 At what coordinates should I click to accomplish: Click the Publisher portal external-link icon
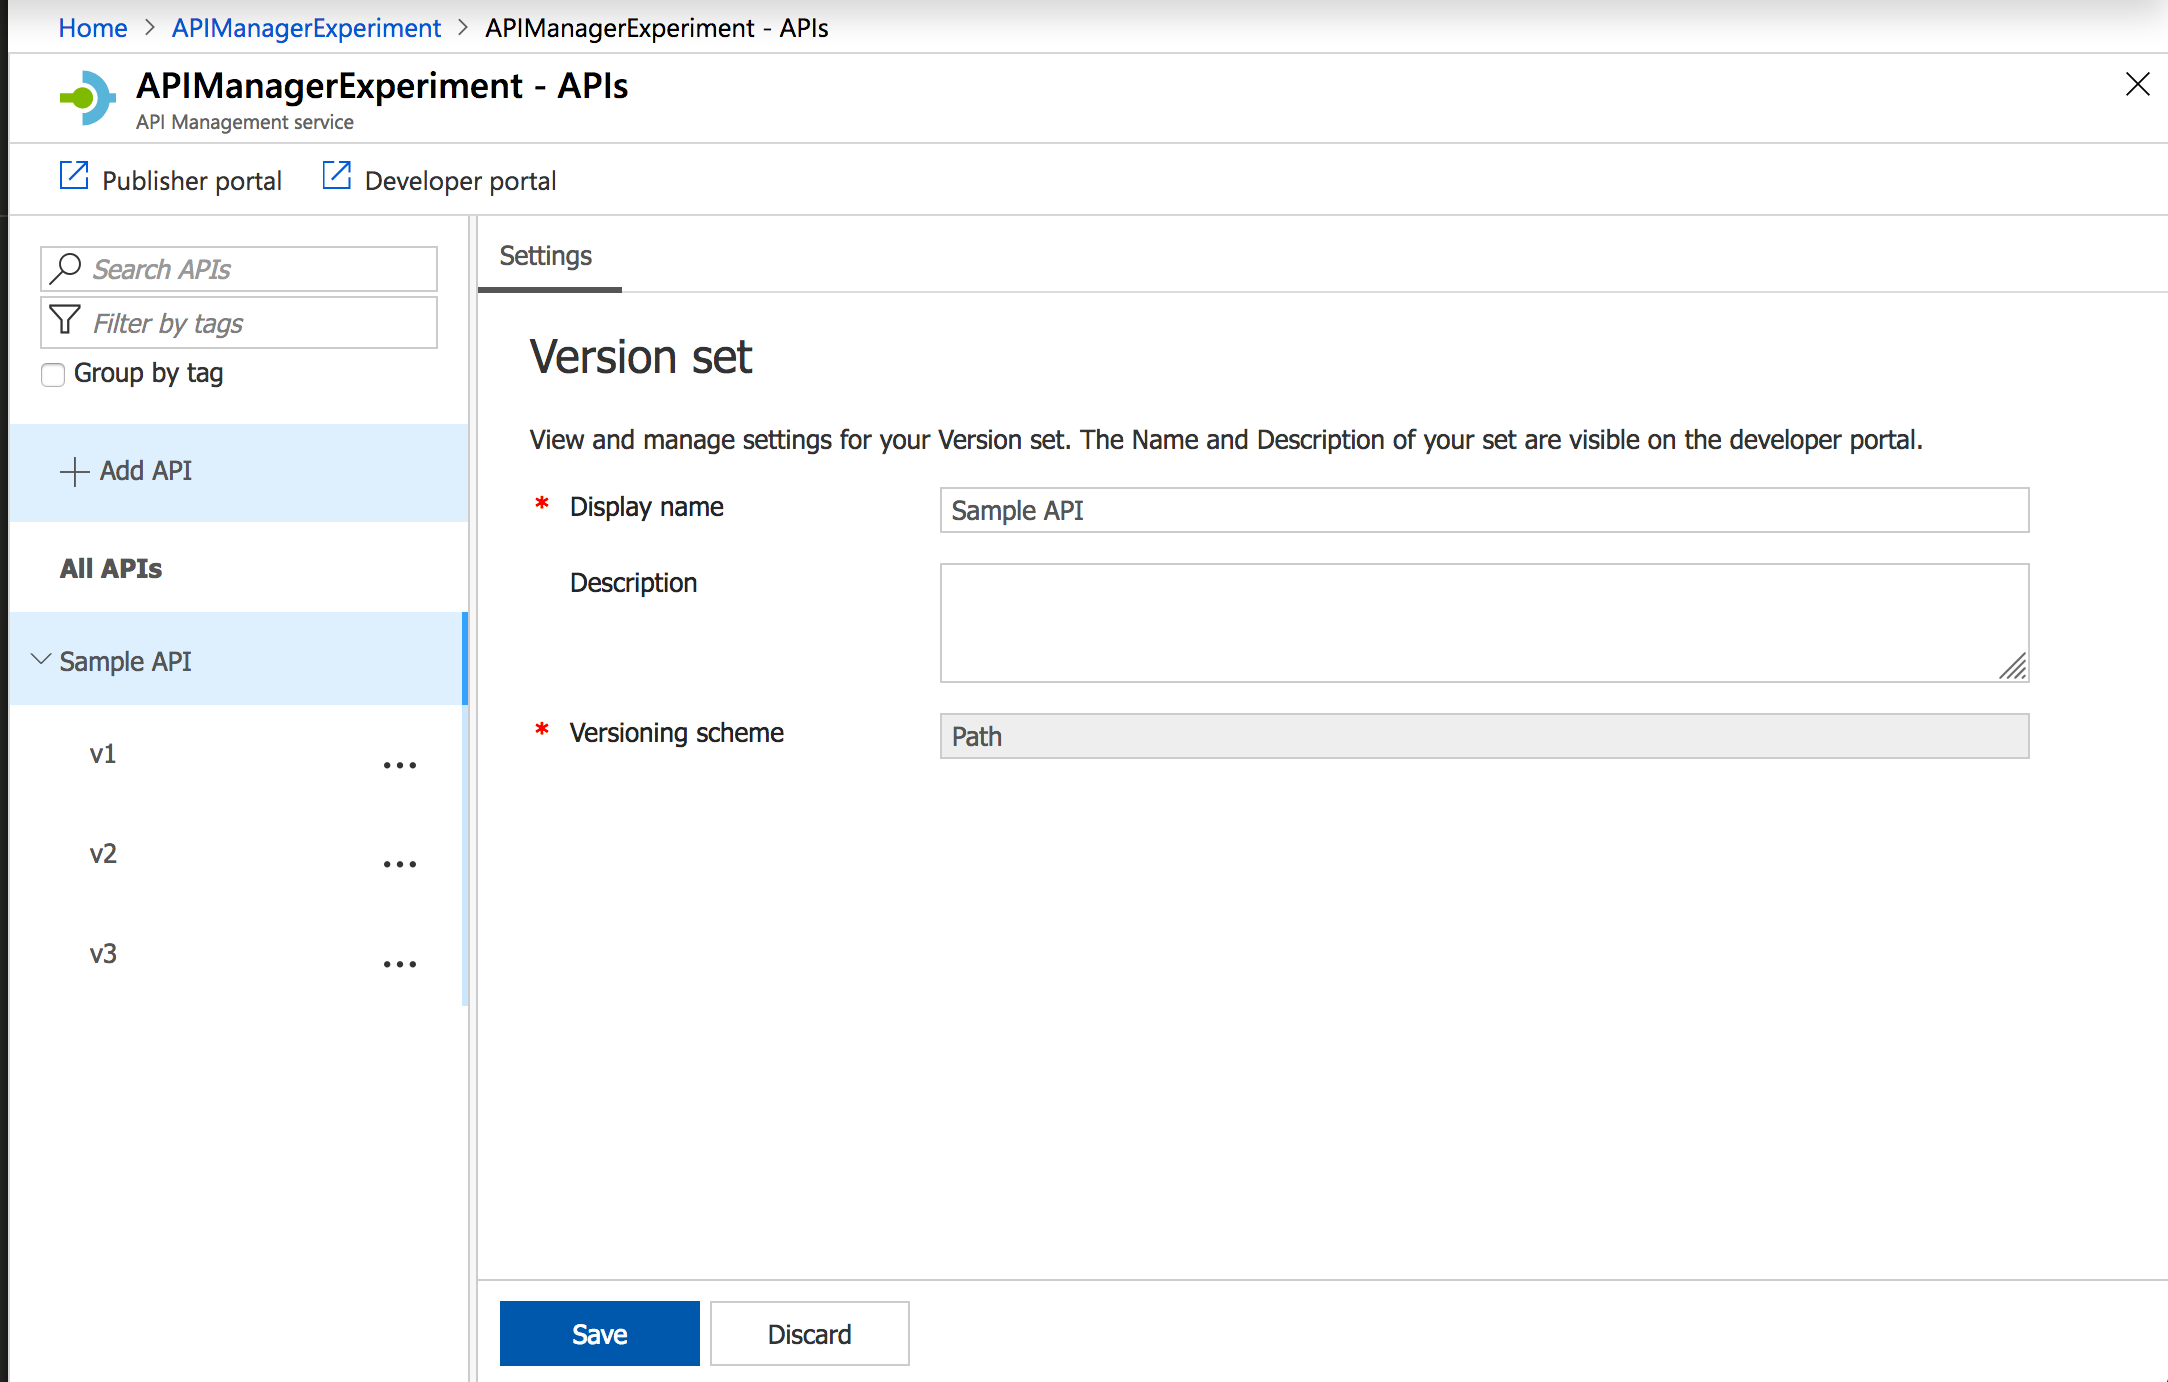point(74,176)
